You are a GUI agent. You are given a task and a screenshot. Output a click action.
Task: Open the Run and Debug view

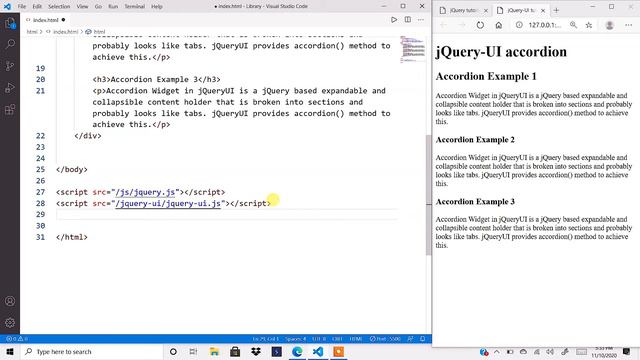[10, 88]
